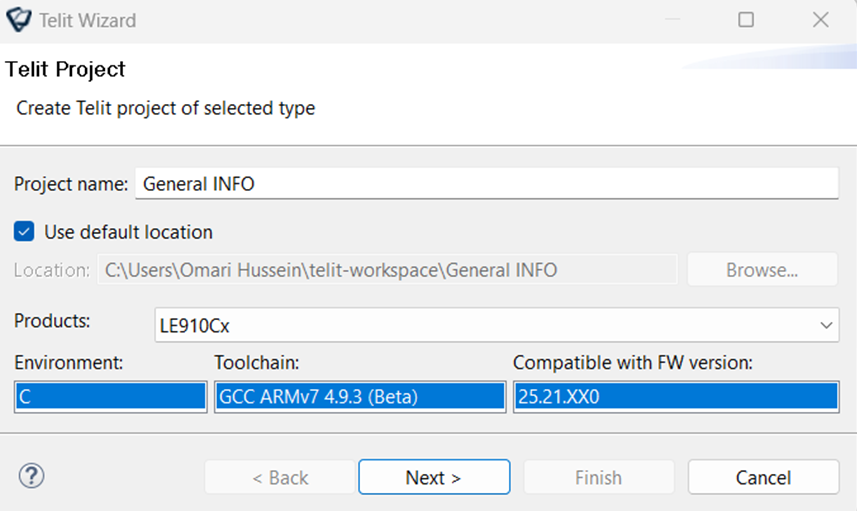Click the Location path field
Image resolution: width=857 pixels, height=511 pixels.
pyautogui.click(x=388, y=269)
